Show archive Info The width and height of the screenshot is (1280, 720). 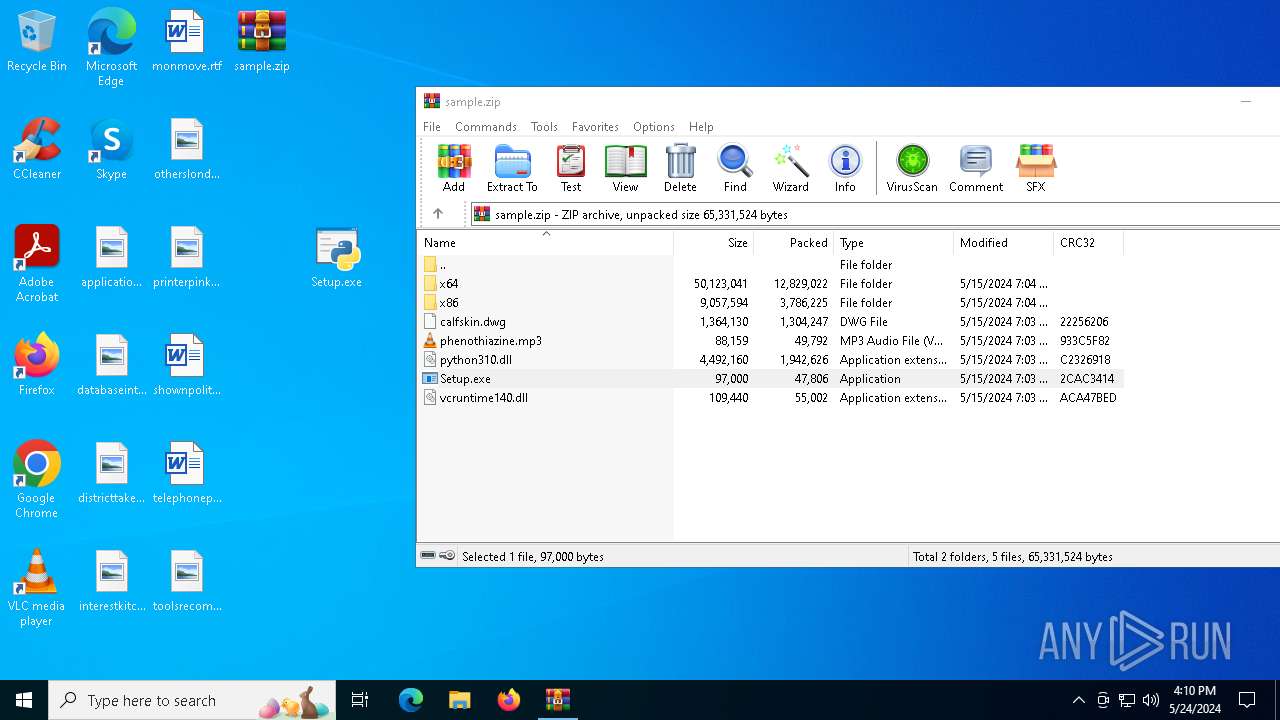click(x=845, y=168)
